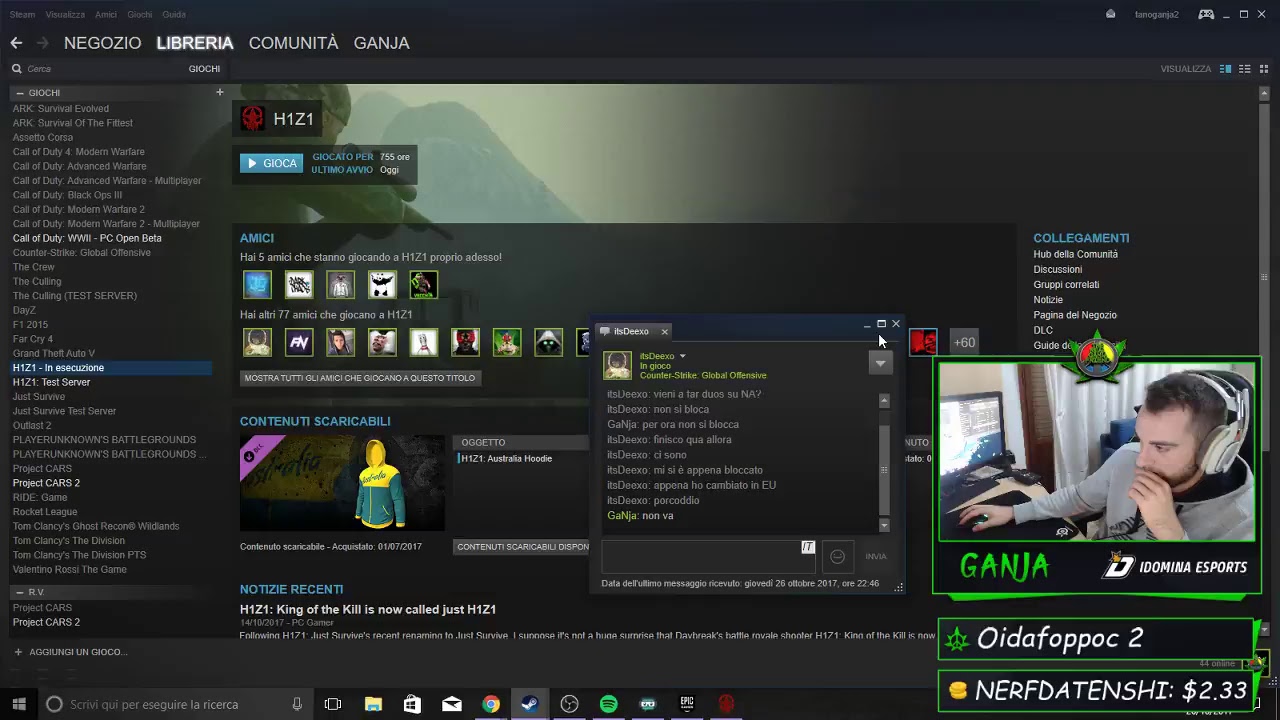
Task: Click the GIOCA play button
Action: pyautogui.click(x=271, y=163)
